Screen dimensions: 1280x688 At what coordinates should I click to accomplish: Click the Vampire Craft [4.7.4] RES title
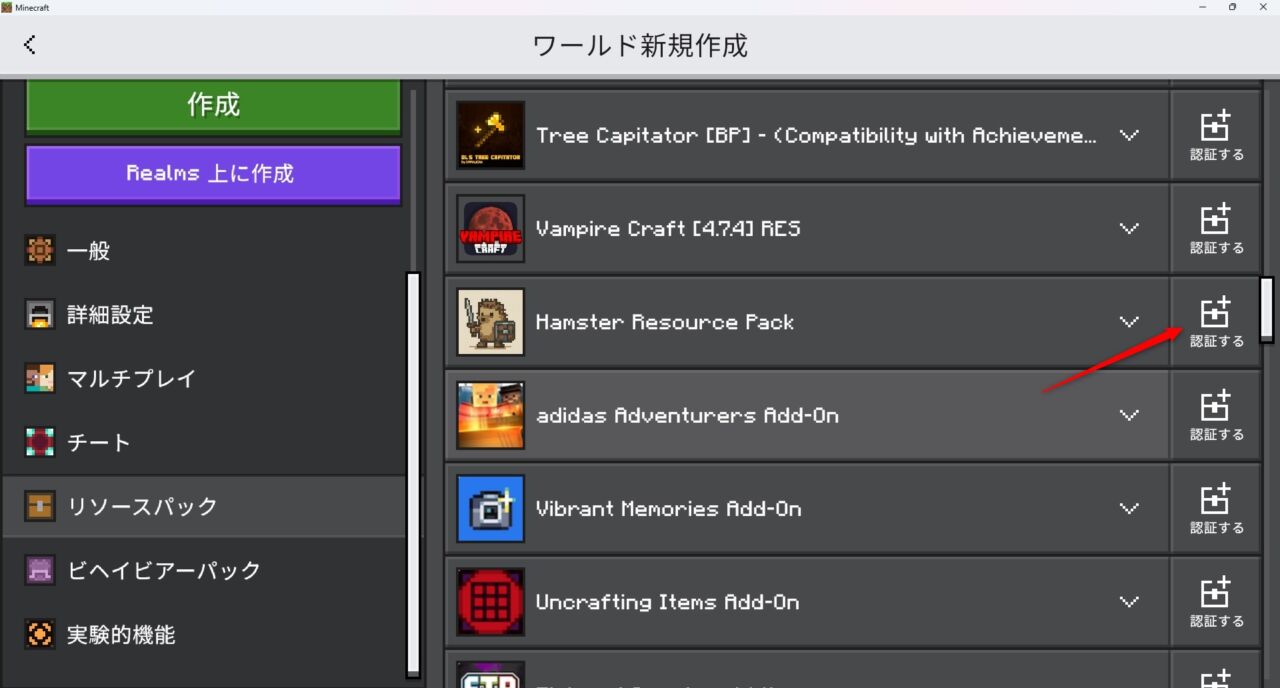tap(668, 229)
